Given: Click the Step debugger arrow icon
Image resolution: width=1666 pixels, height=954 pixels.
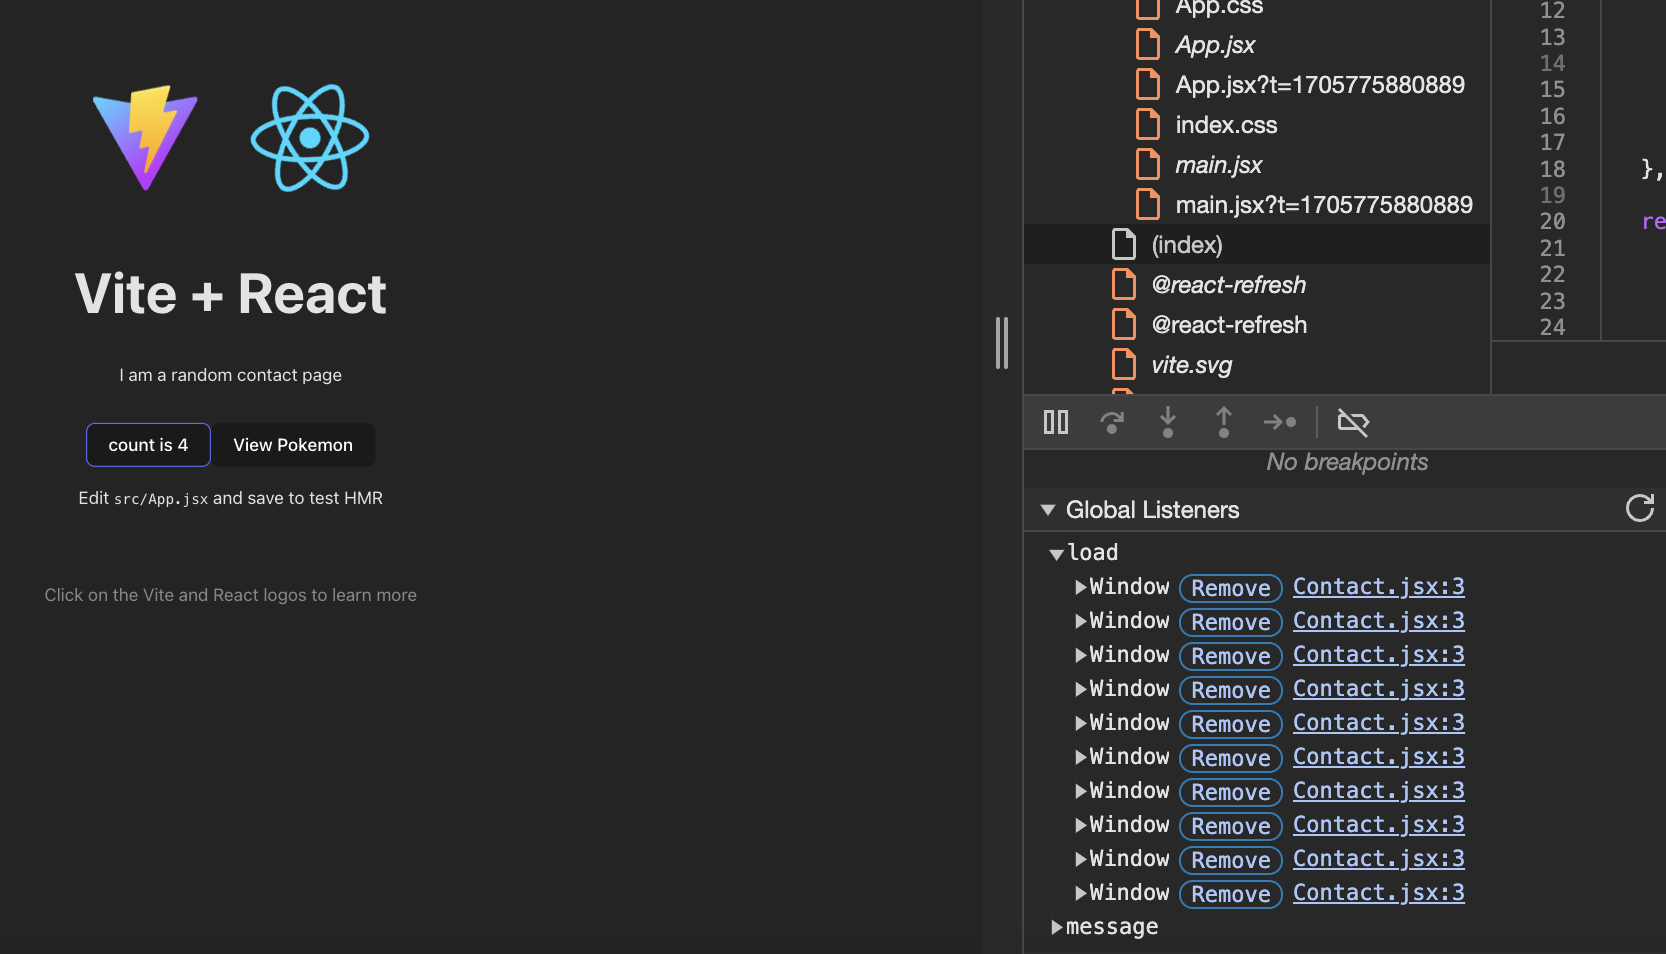Looking at the screenshot, I should tap(1280, 422).
